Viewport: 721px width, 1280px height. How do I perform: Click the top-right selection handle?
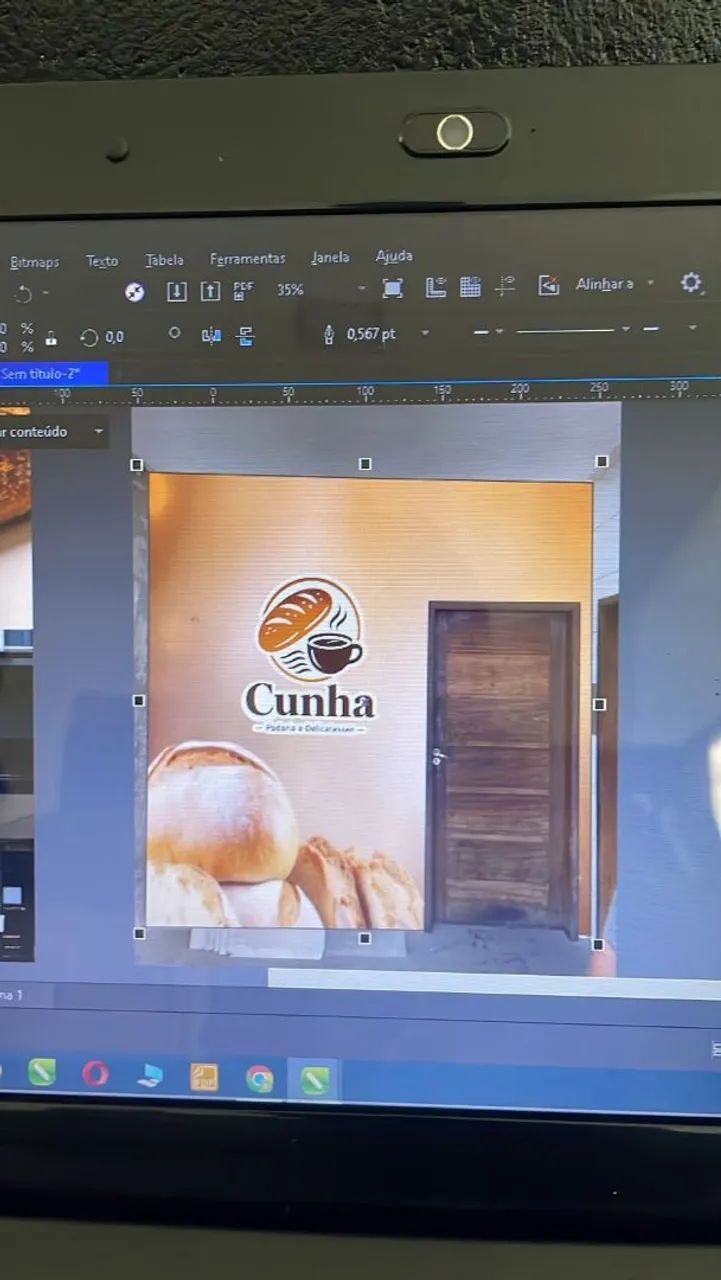pyautogui.click(x=602, y=461)
